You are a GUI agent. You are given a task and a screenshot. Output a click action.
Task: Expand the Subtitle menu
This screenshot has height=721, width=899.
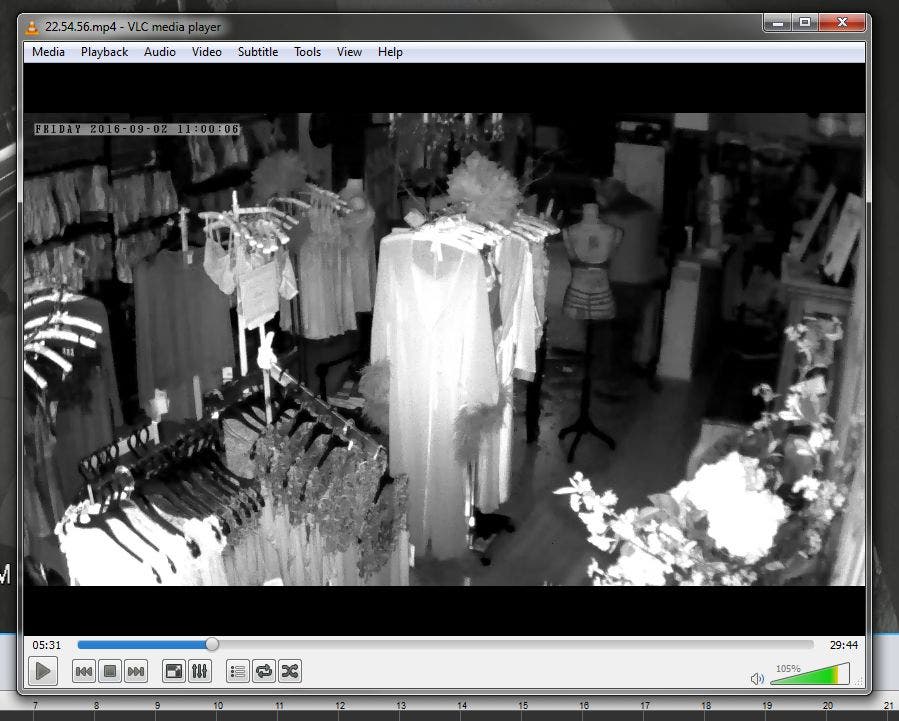pos(258,52)
